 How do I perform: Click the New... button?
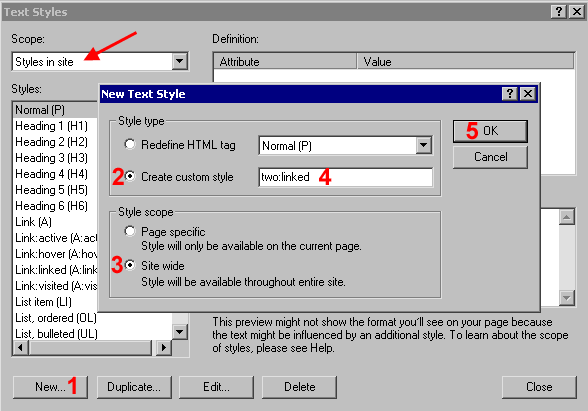tap(50, 387)
